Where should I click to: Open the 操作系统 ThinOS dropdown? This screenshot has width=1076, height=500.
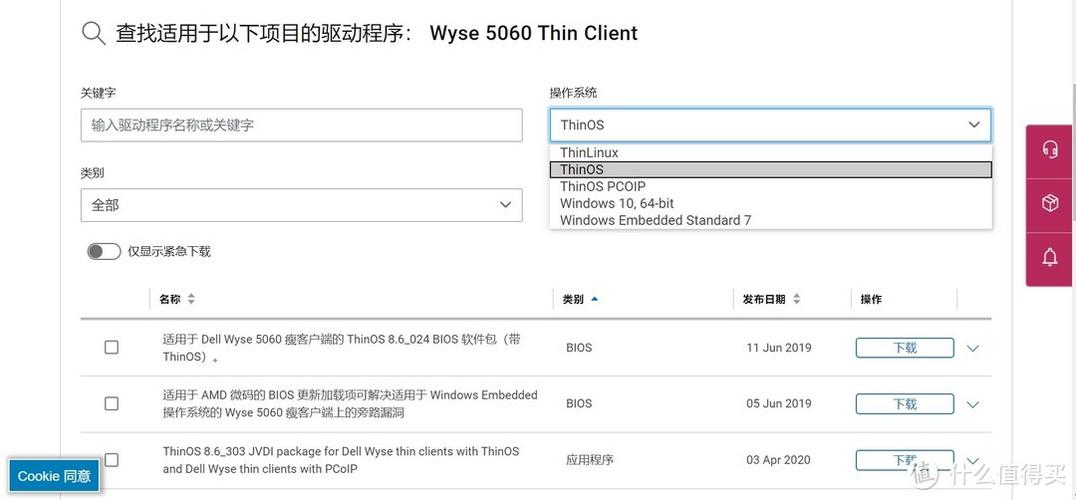770,125
